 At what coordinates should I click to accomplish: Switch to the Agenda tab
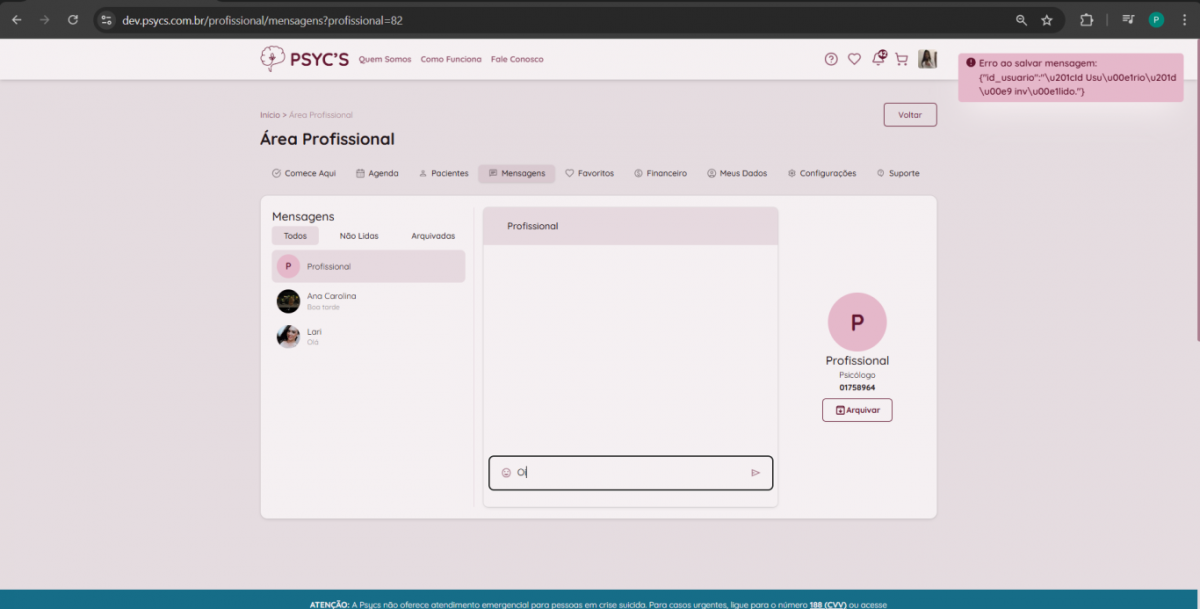[377, 173]
